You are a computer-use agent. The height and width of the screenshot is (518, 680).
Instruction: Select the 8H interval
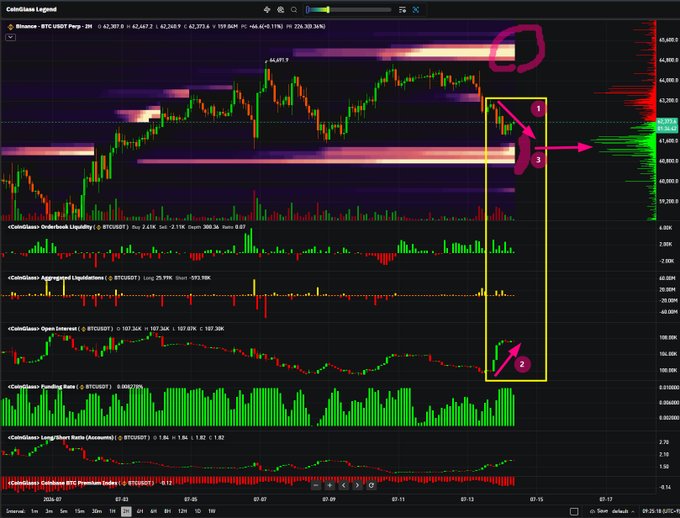click(x=167, y=511)
